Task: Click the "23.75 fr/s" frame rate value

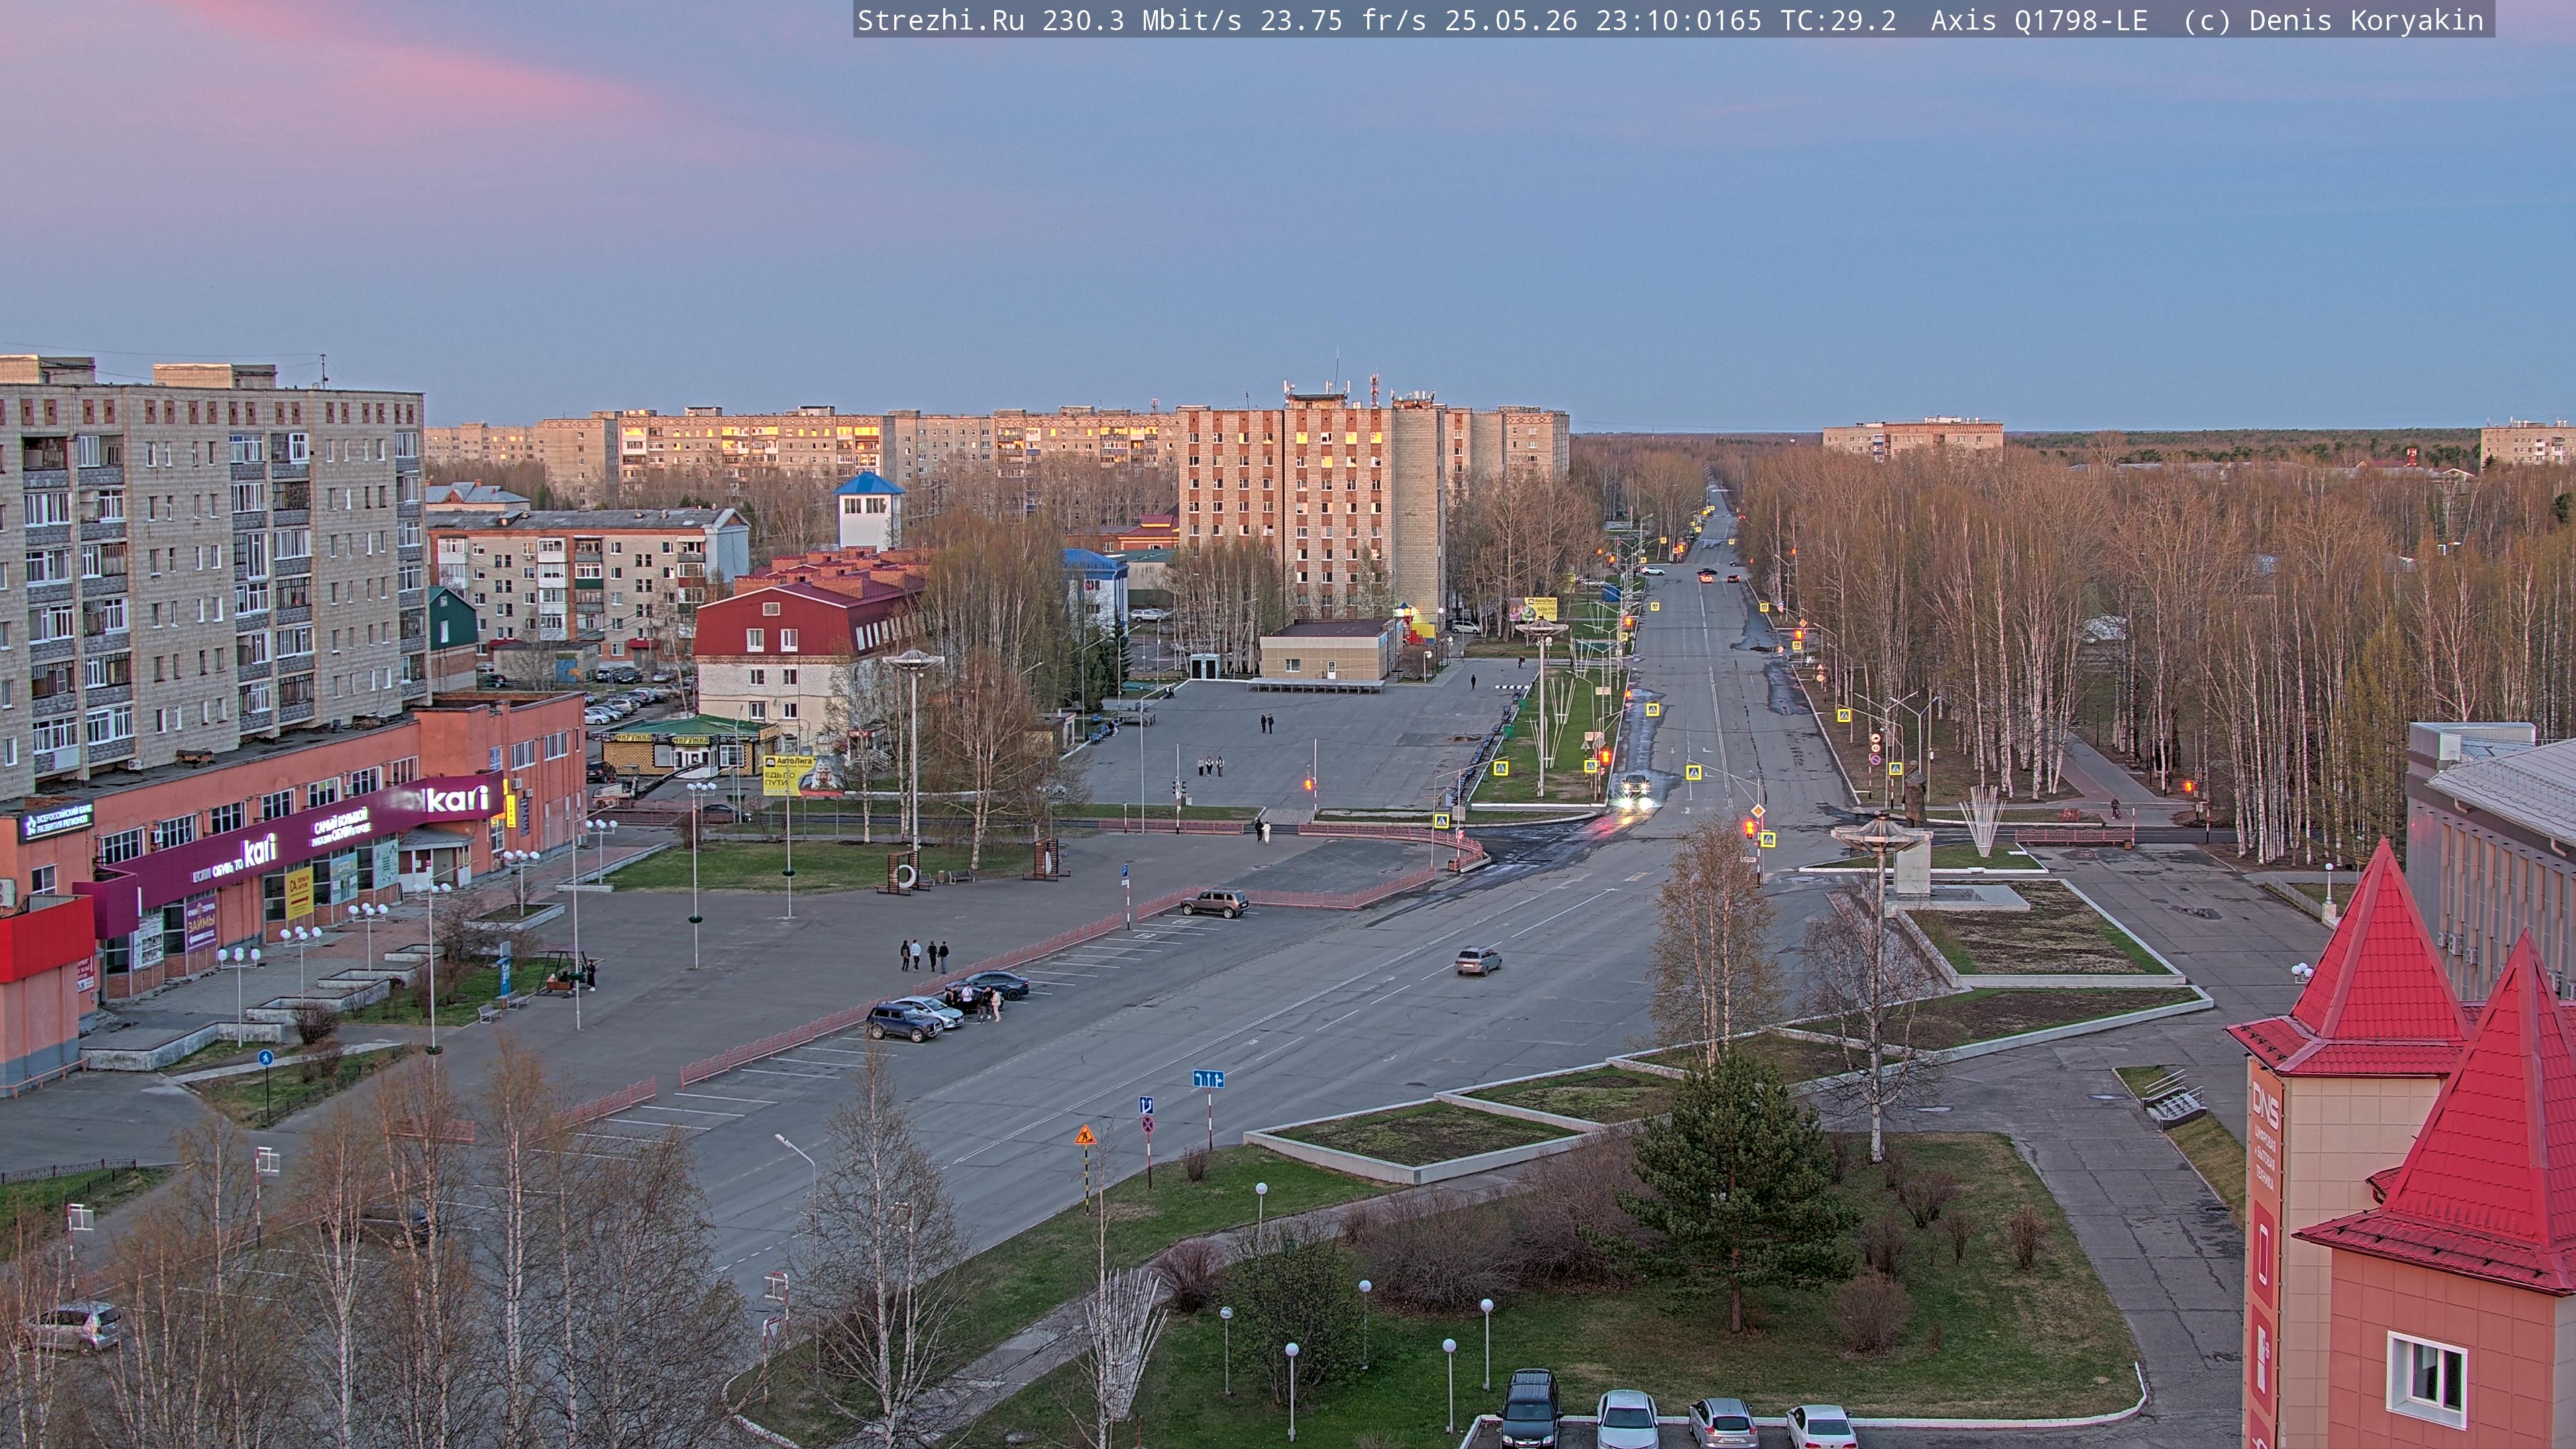Action: 1343,20
